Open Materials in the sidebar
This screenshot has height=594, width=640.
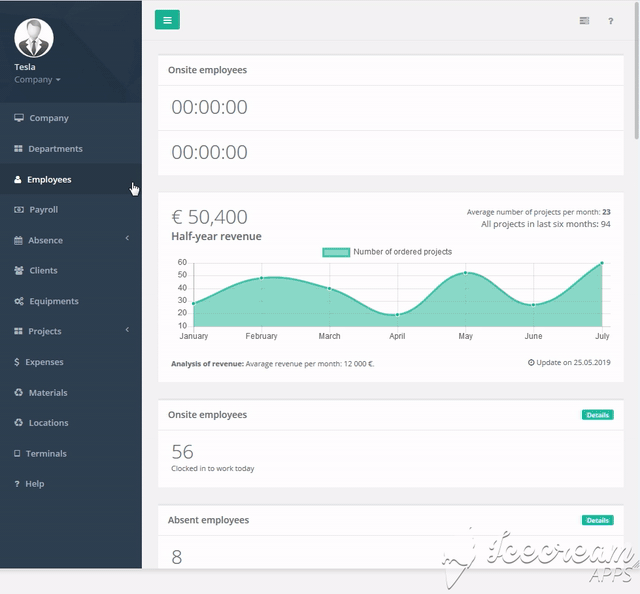pyautogui.click(x=71, y=392)
